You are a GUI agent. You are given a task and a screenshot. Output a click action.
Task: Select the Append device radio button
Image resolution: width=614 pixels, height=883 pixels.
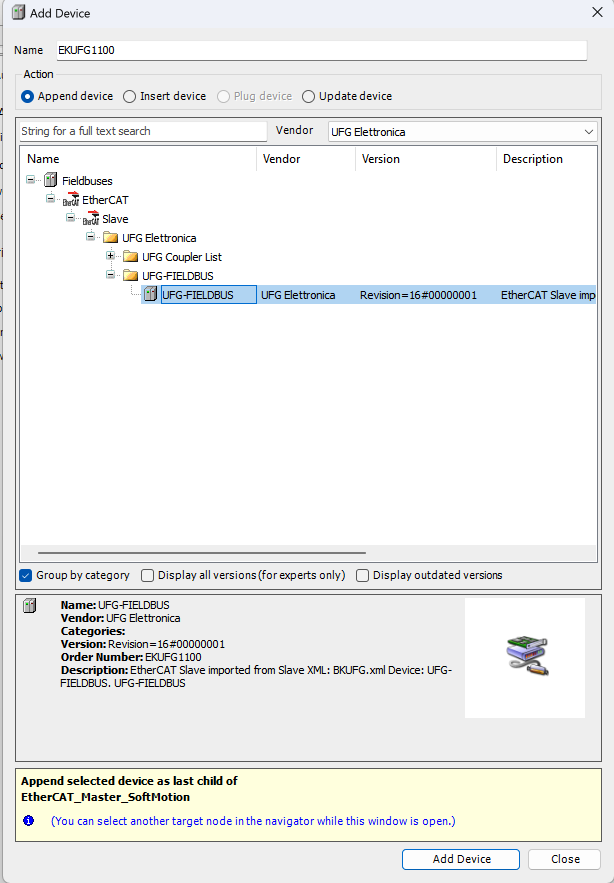coord(27,96)
